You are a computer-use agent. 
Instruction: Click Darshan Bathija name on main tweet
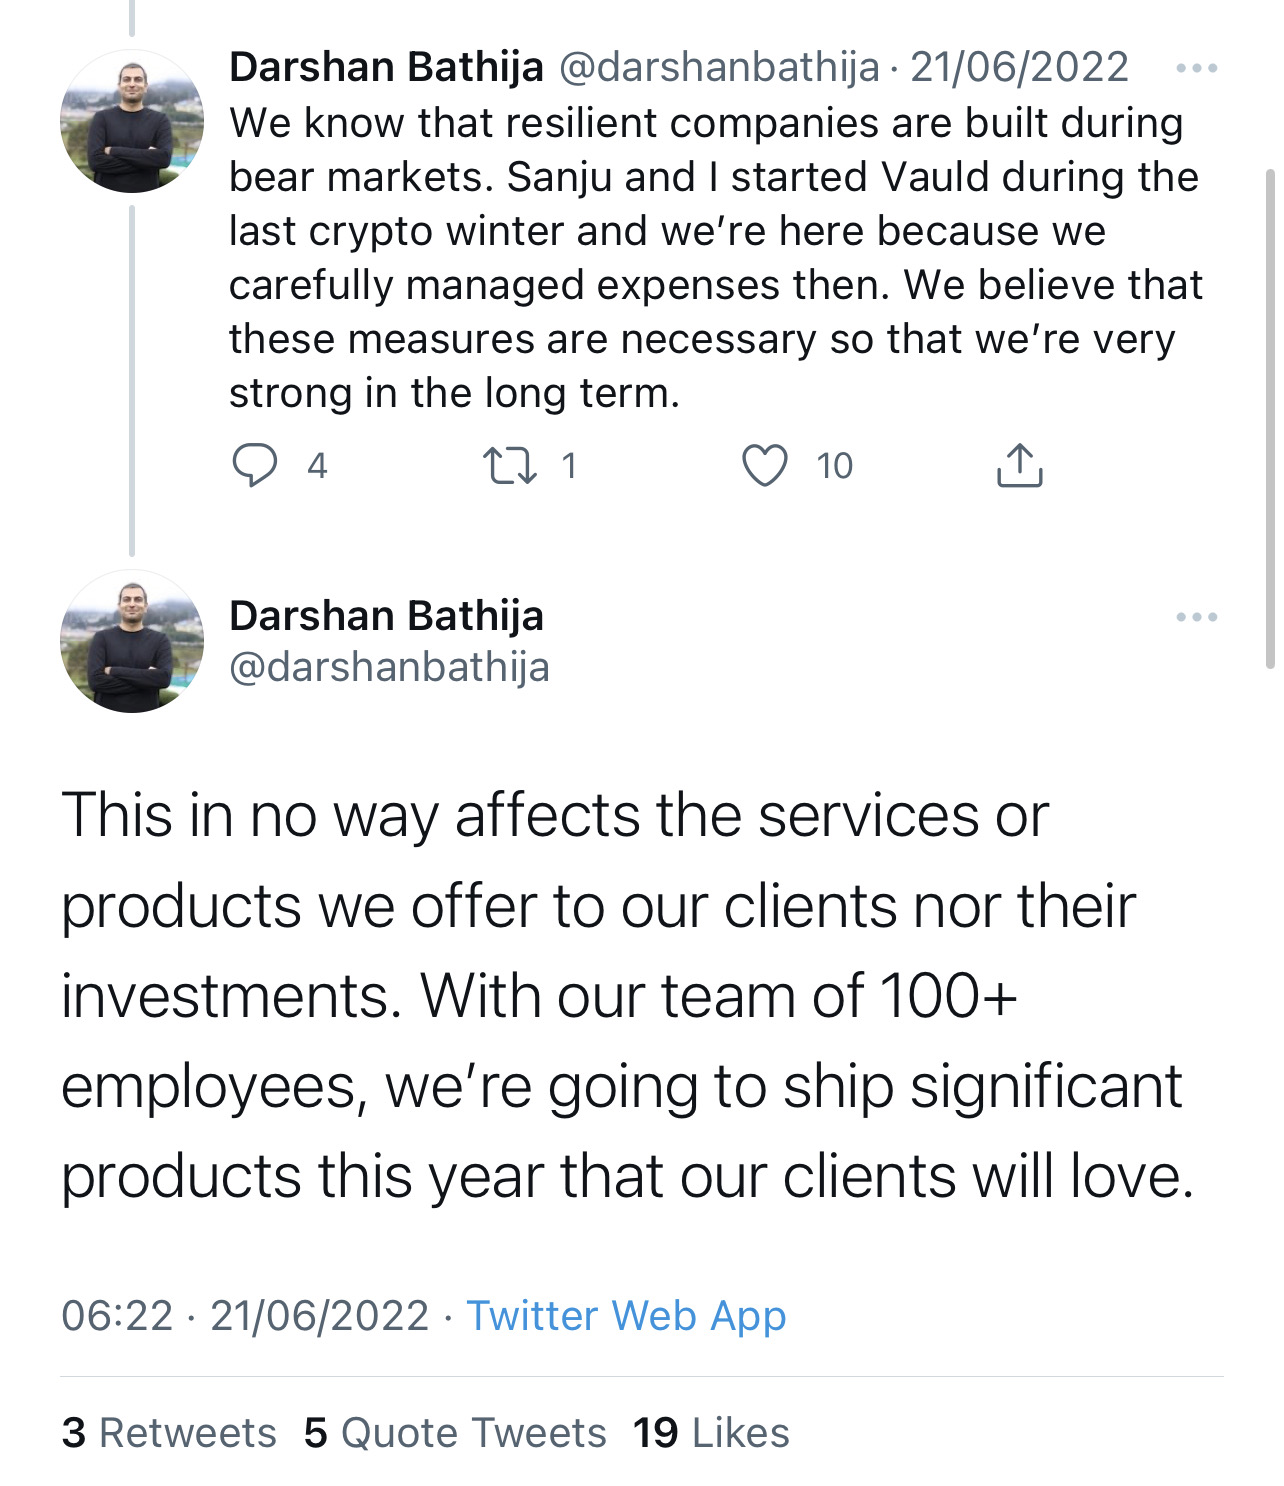click(386, 616)
